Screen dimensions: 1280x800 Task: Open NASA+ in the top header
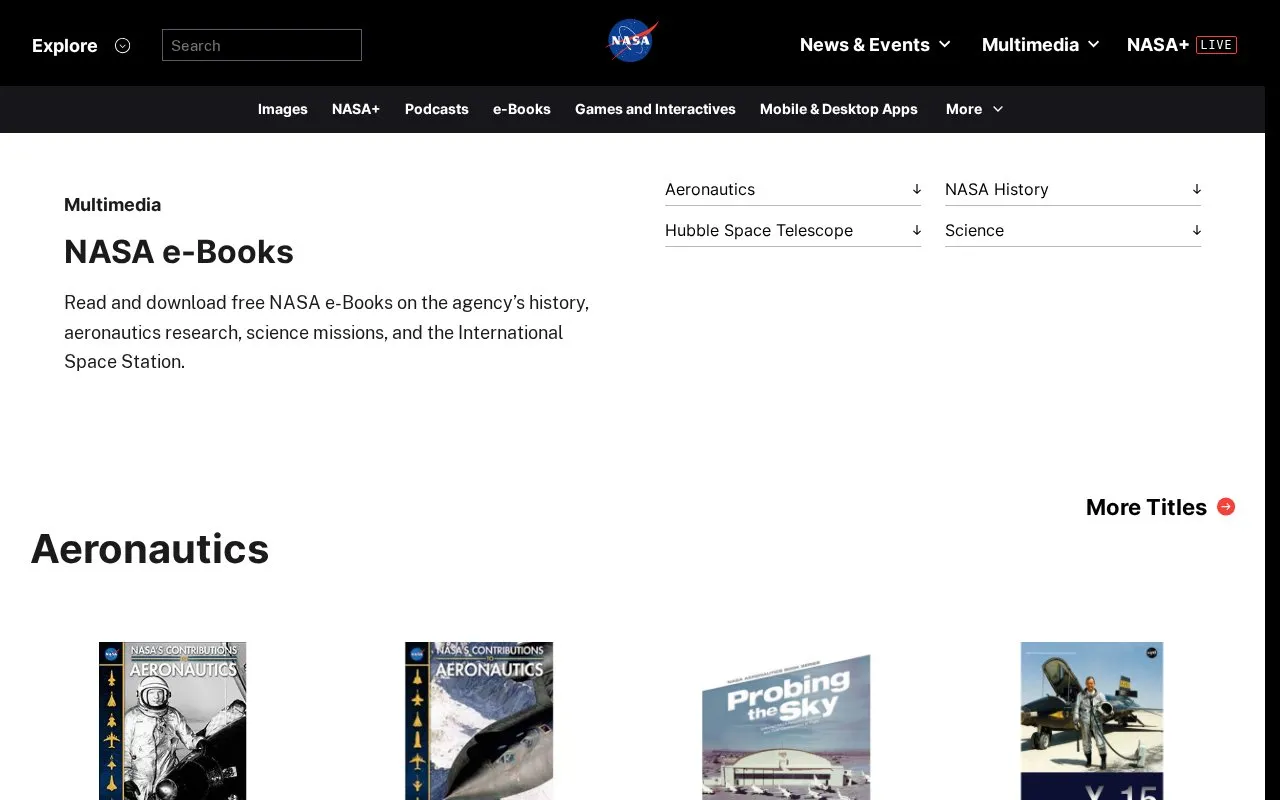[1158, 45]
